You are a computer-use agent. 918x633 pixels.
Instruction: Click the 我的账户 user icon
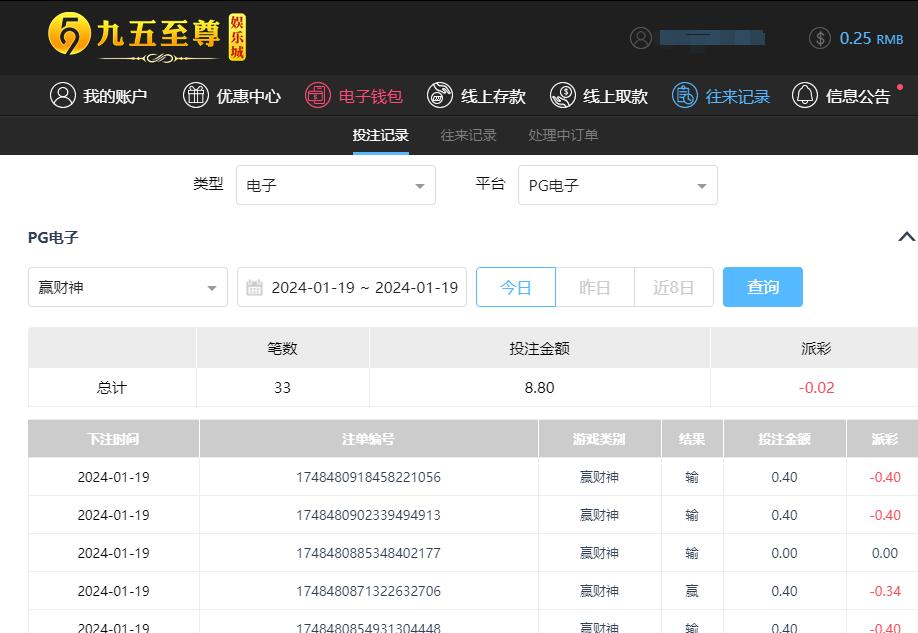click(x=63, y=96)
